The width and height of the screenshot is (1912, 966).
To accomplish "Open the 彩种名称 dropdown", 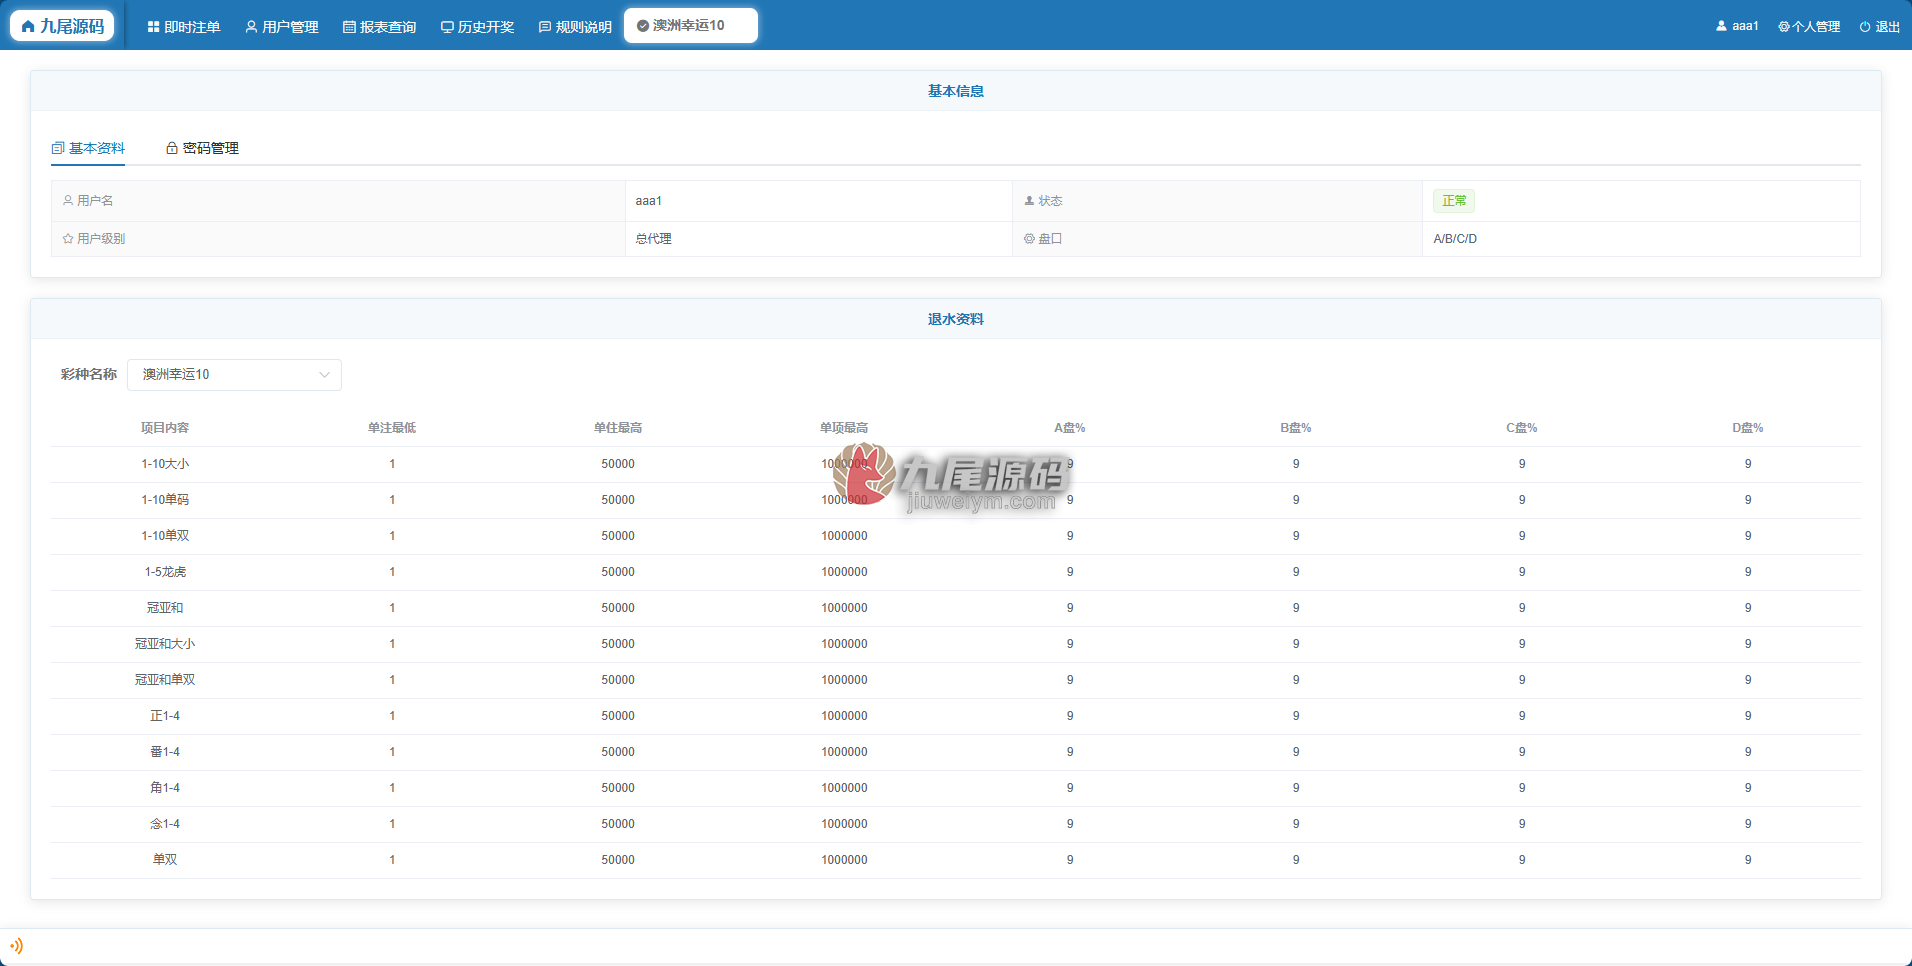I will click(x=234, y=375).
